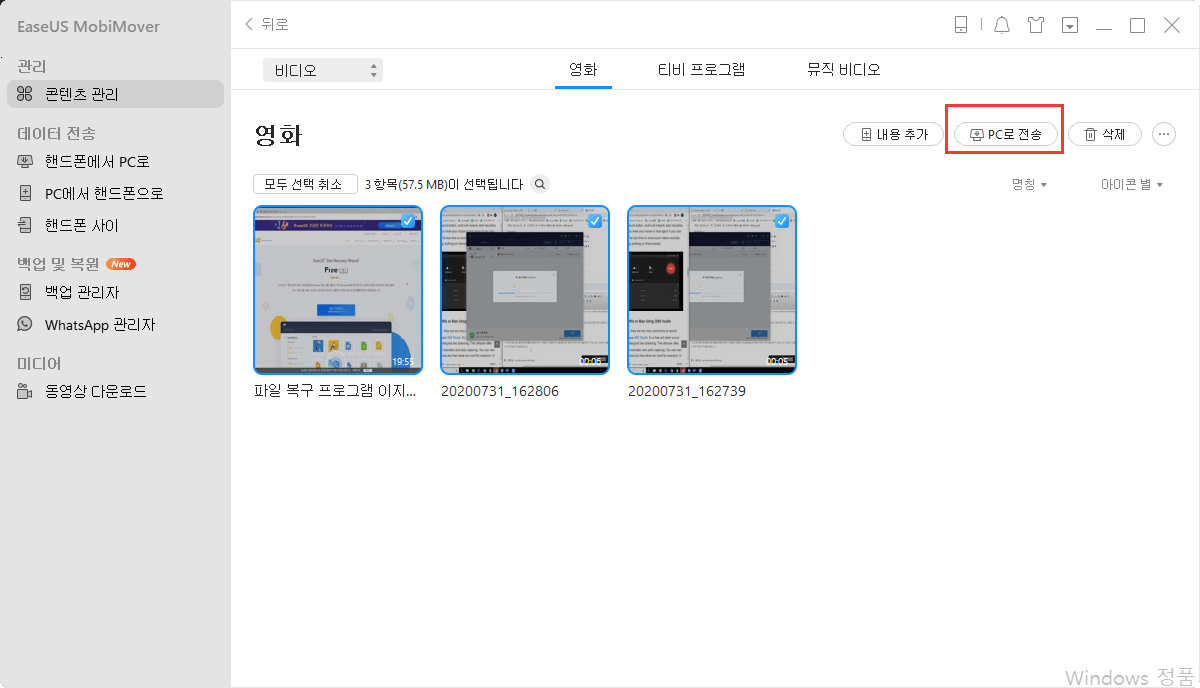Uncheck the 파일 복구 프로그램 video
The image size is (1200, 688).
[x=408, y=221]
